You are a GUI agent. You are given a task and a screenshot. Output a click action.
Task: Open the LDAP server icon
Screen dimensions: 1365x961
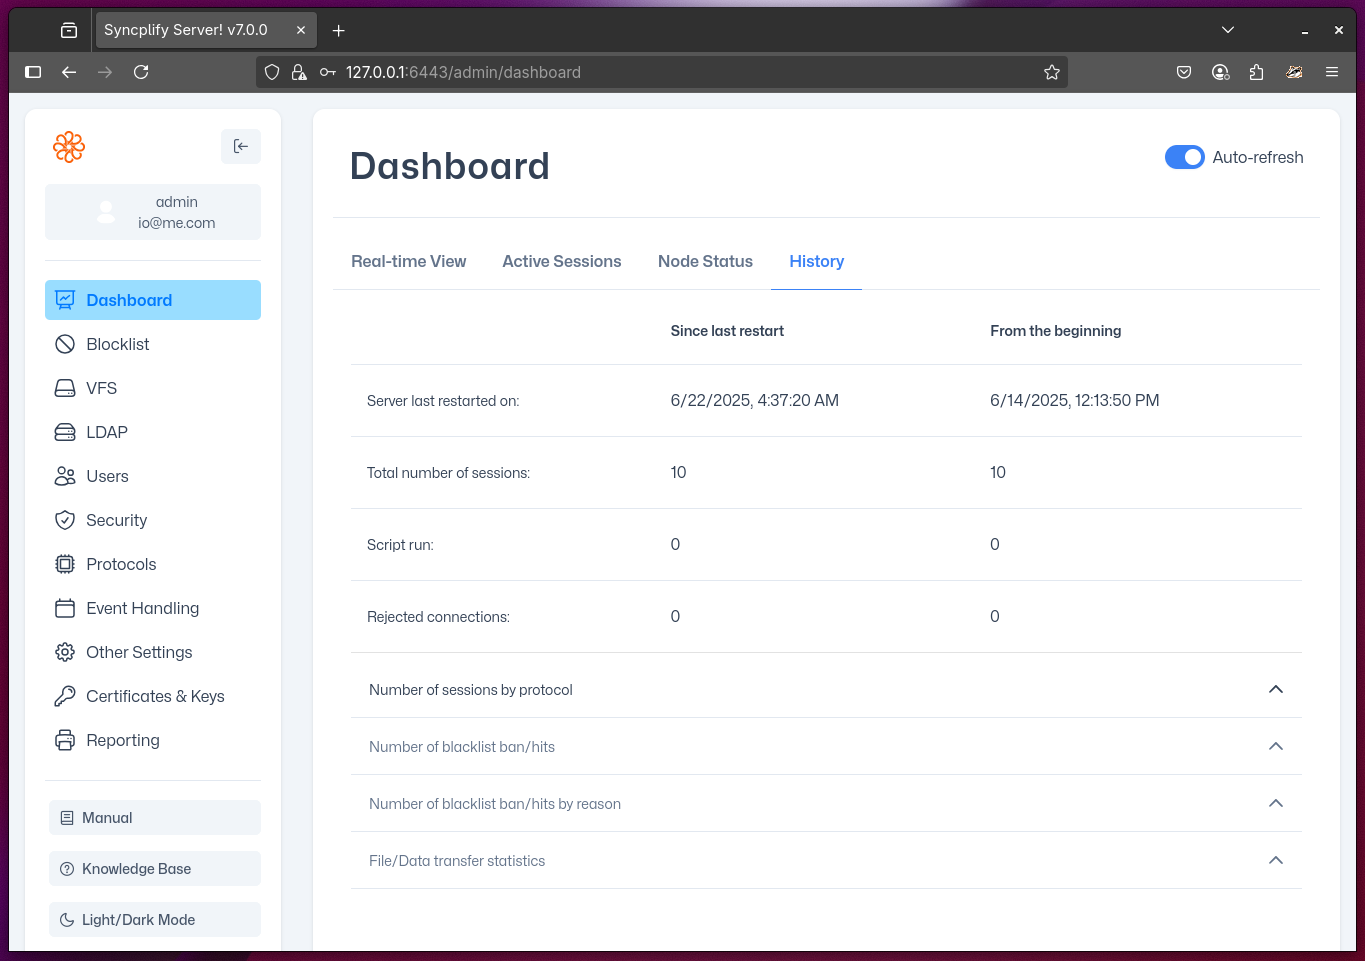[65, 432]
